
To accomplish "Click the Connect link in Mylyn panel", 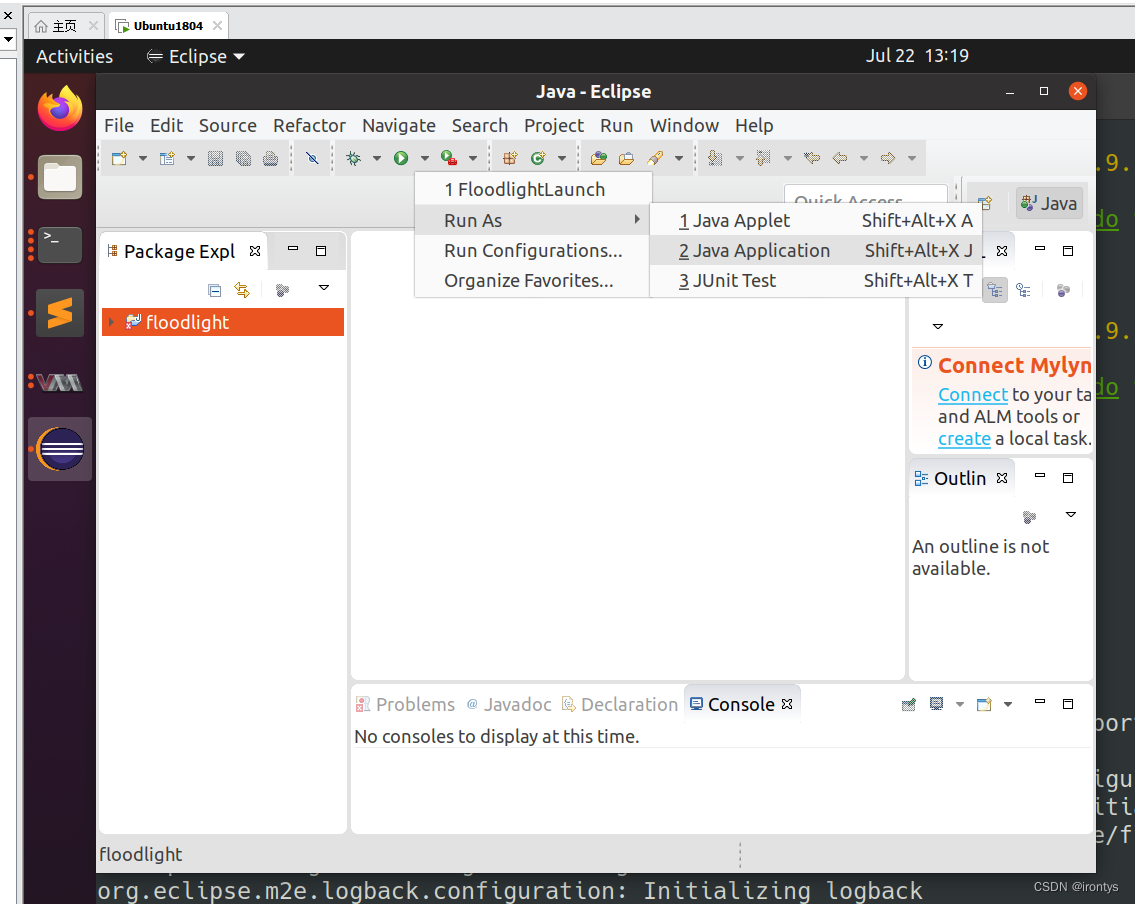I will click(x=973, y=394).
